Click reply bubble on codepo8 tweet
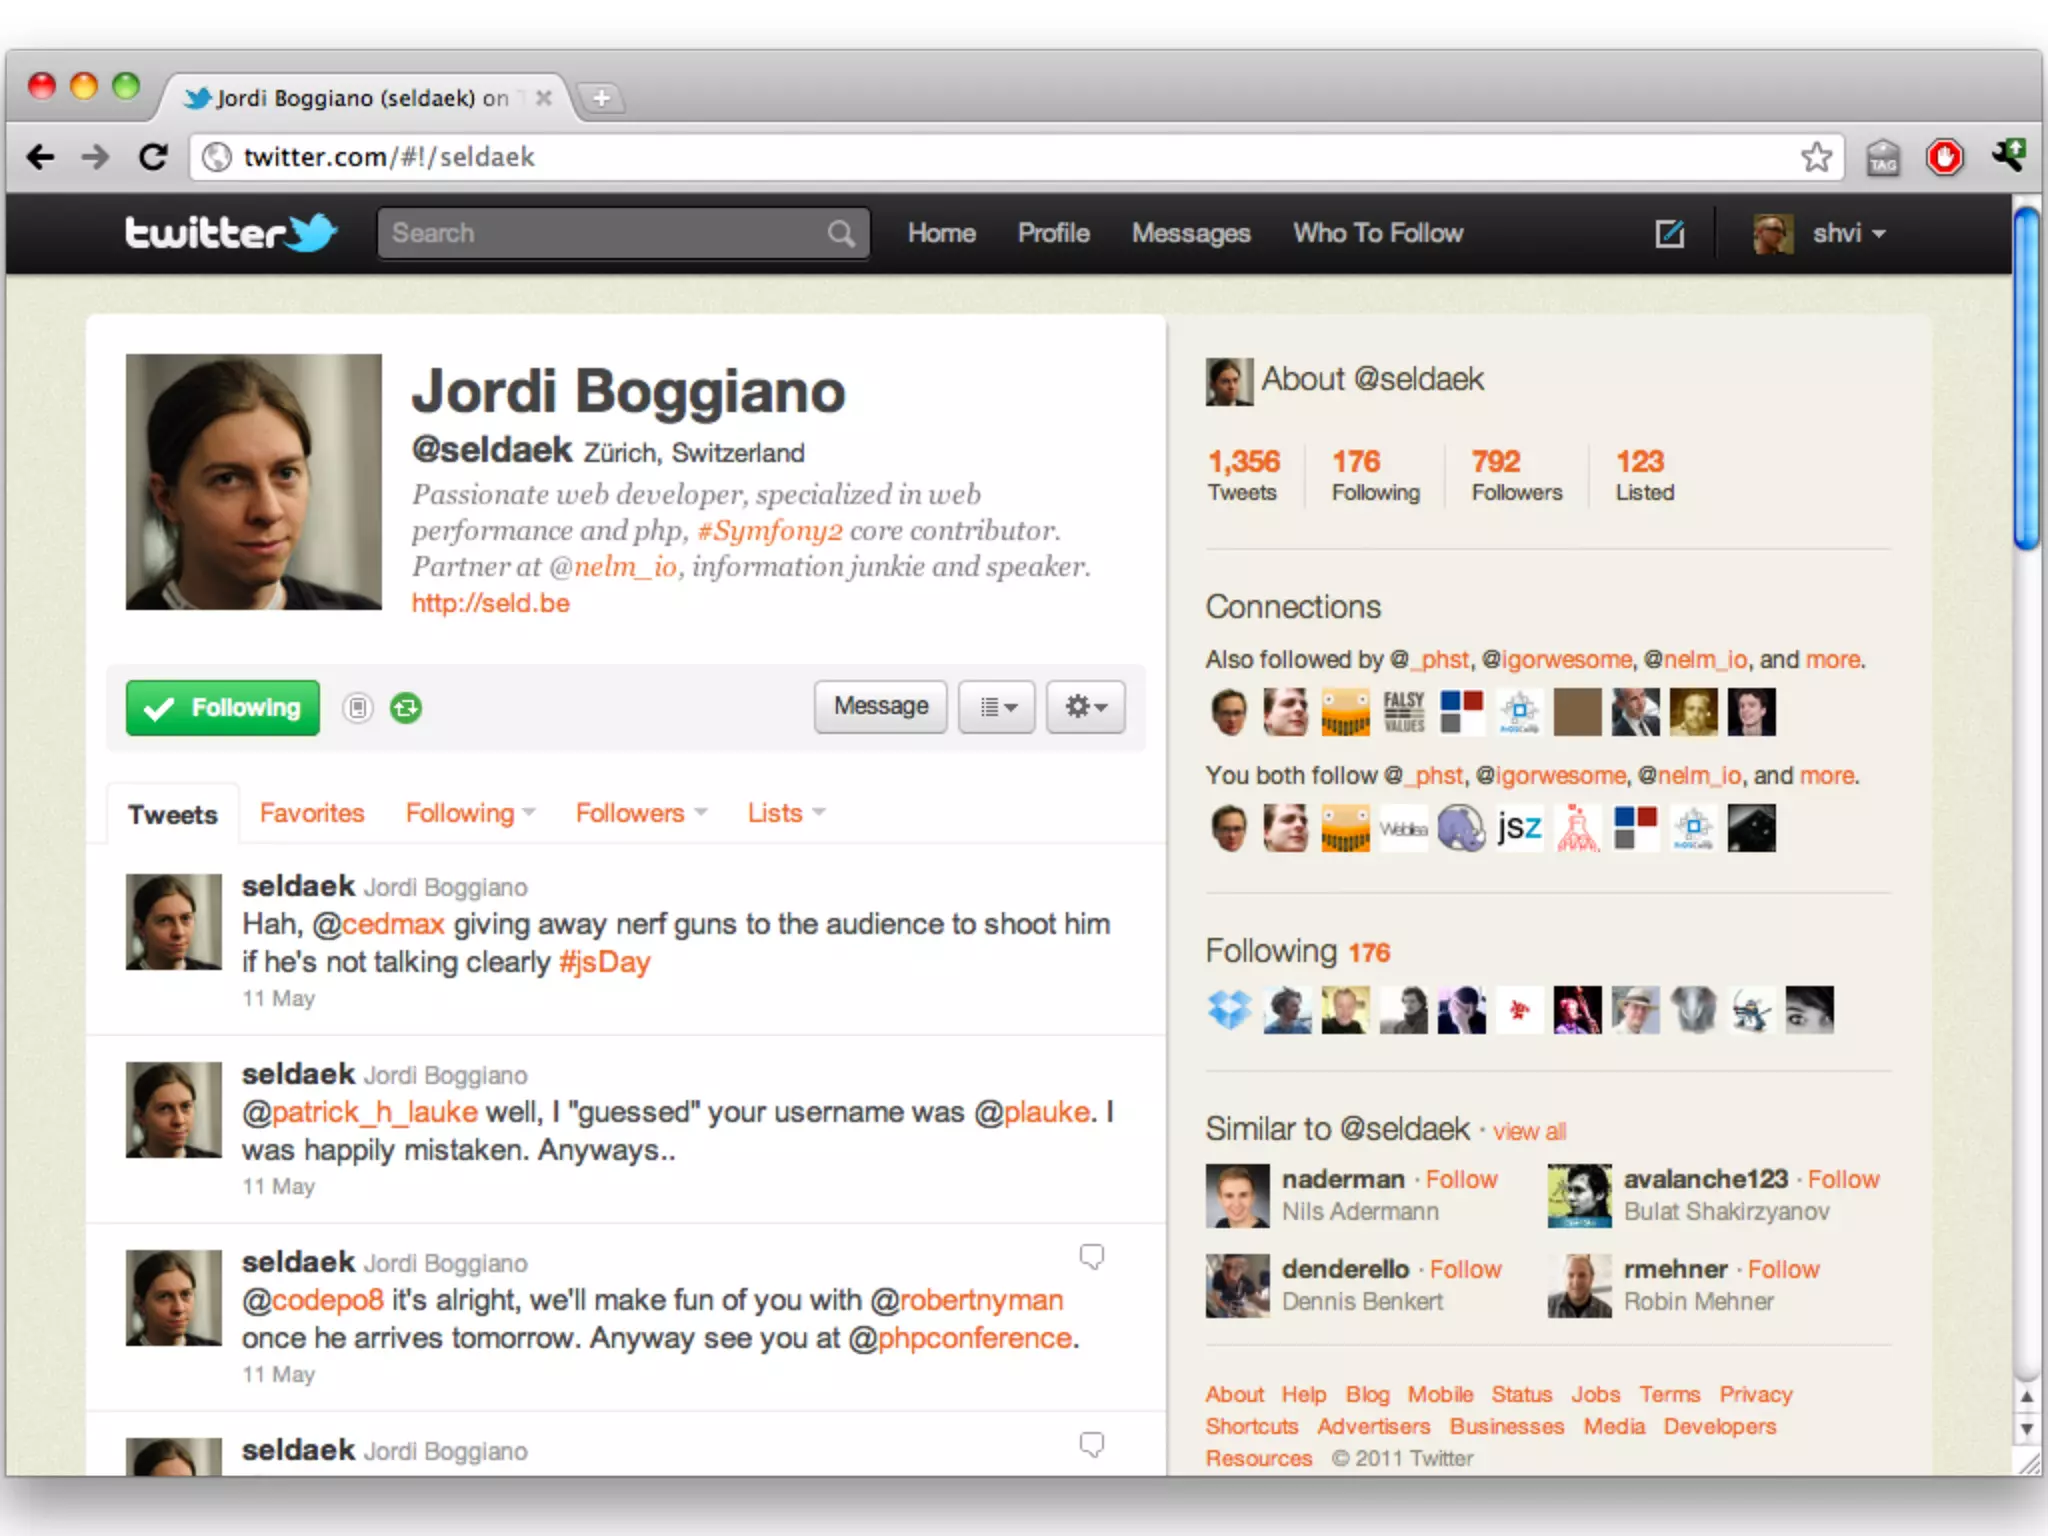Viewport: 2048px width, 1536px height. coord(1091,1256)
